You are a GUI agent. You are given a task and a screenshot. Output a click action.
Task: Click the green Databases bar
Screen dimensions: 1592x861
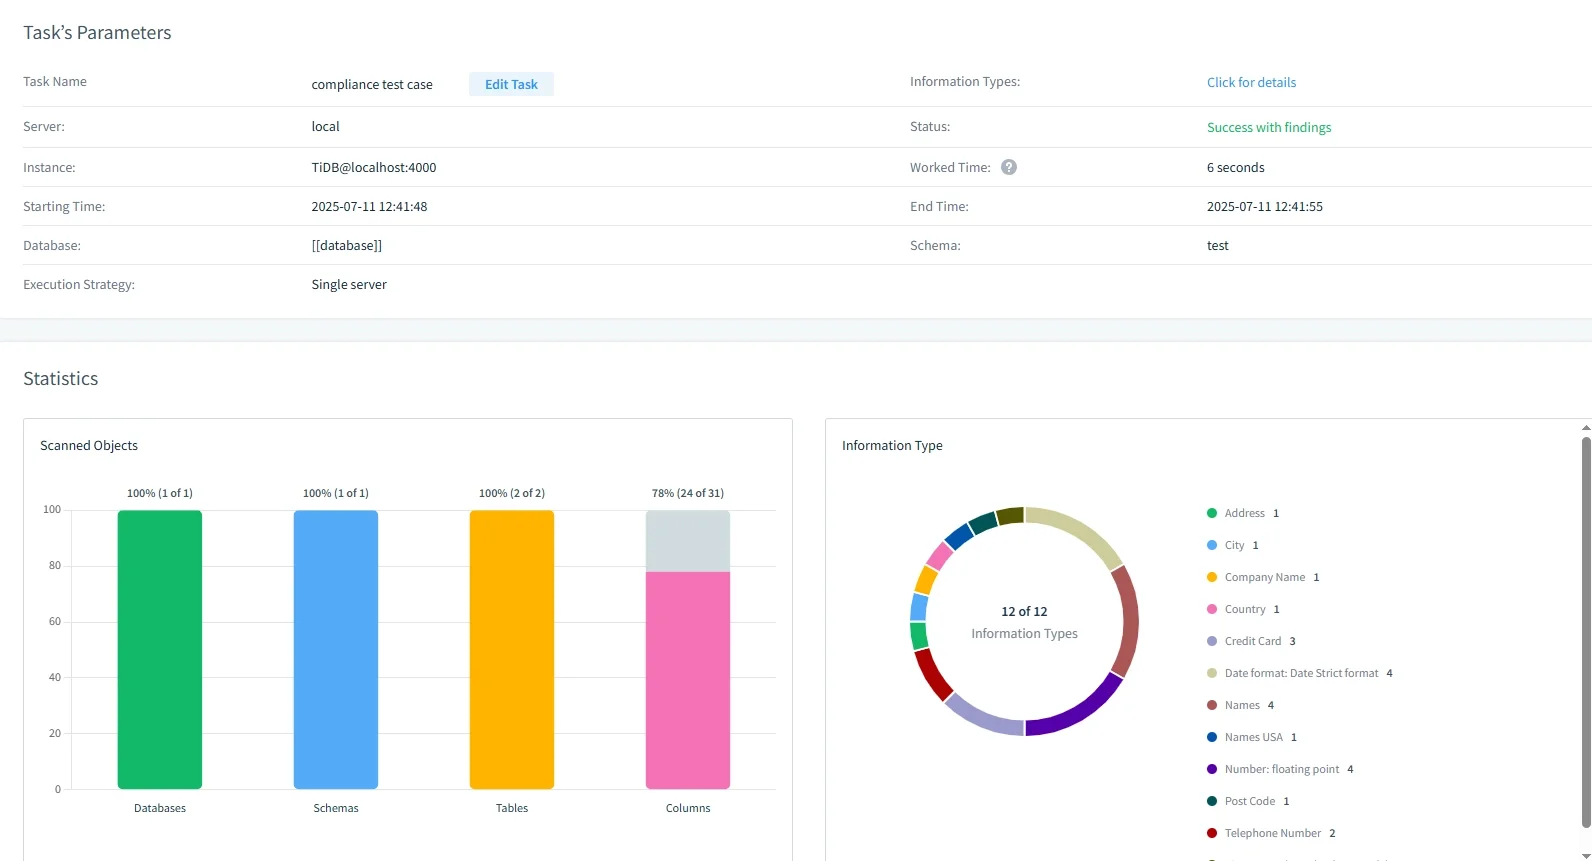pyautogui.click(x=160, y=650)
